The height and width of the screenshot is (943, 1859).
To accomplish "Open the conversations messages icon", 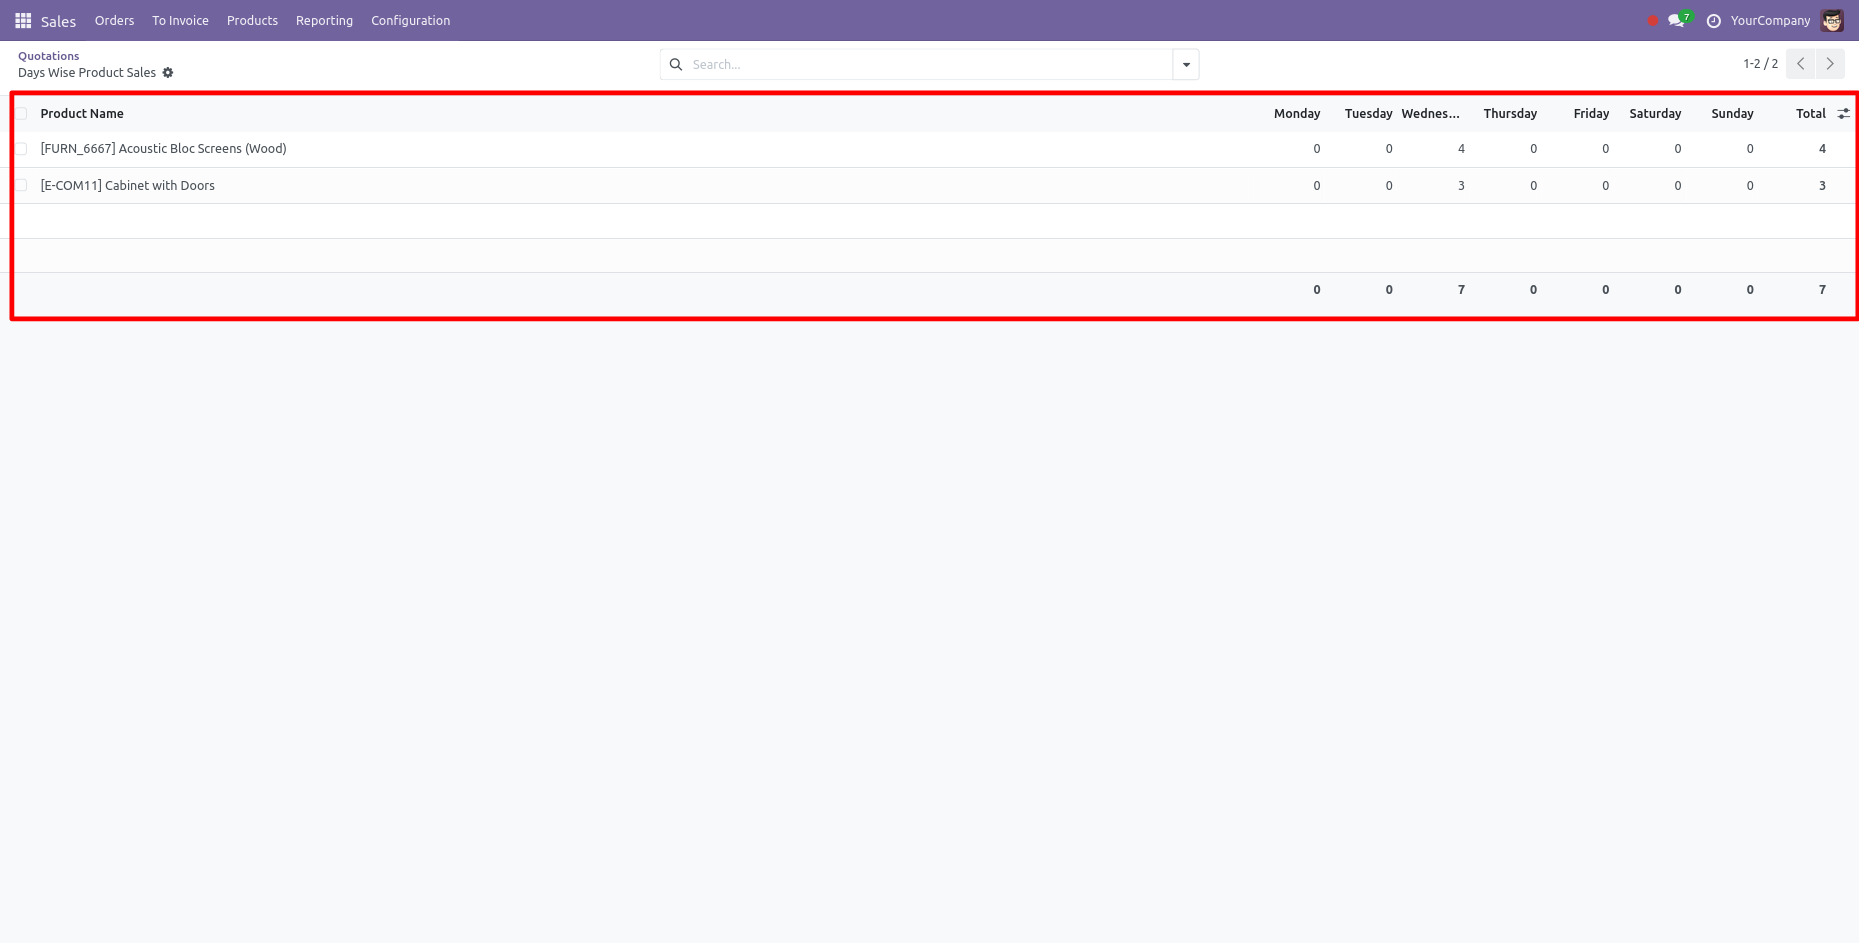I will click(x=1677, y=20).
